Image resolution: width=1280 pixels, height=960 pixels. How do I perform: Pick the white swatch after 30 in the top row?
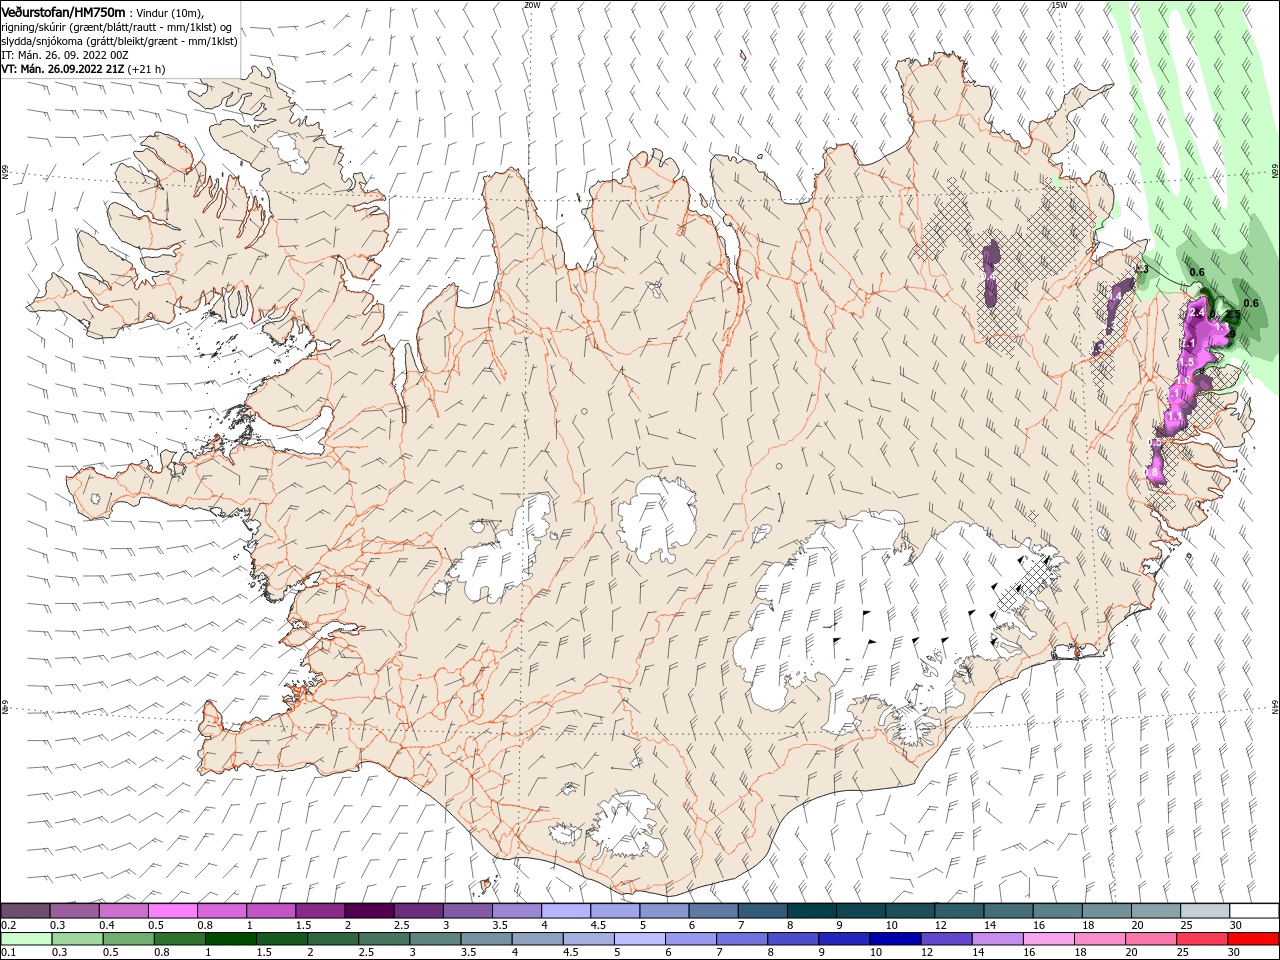1254,911
